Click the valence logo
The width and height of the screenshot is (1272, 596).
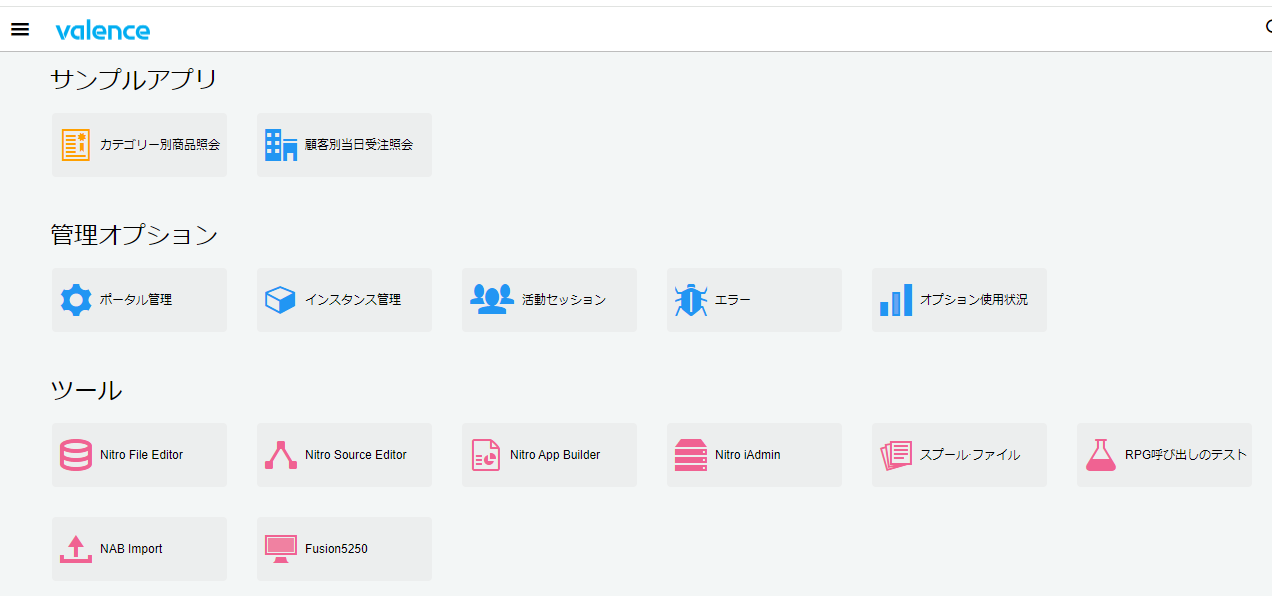point(103,30)
